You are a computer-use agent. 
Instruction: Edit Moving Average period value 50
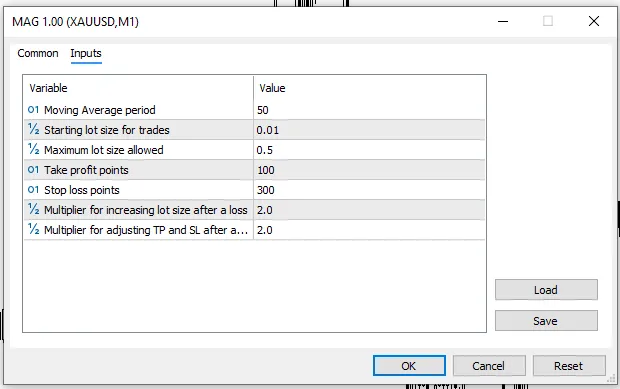369,110
